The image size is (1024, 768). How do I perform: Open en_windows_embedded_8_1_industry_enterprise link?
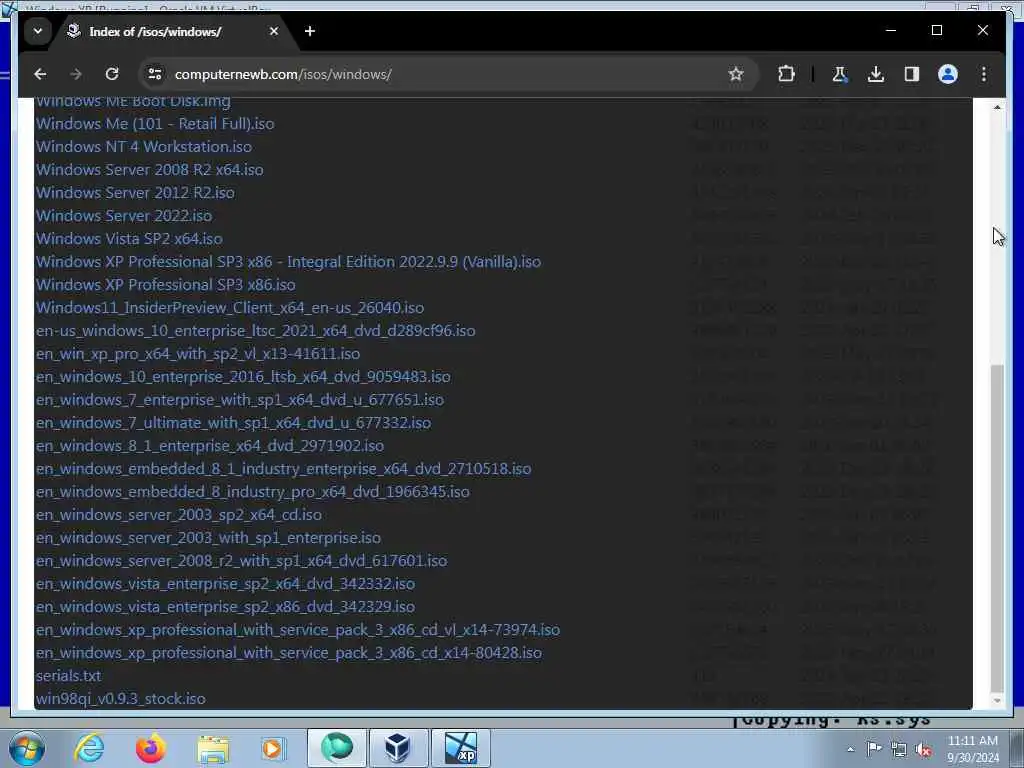click(283, 468)
